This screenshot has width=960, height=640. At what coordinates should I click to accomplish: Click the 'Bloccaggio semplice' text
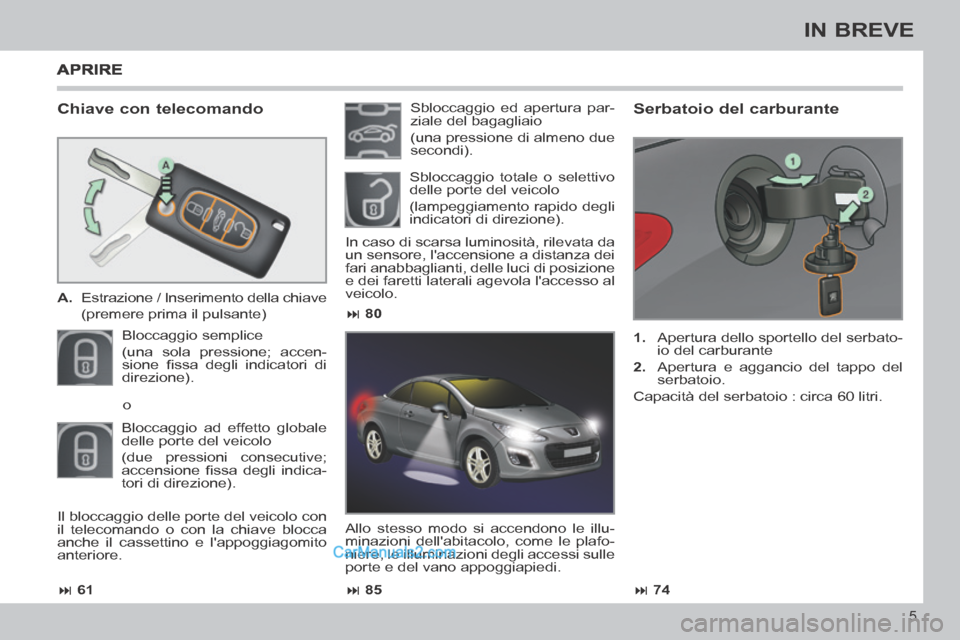pos(192,336)
